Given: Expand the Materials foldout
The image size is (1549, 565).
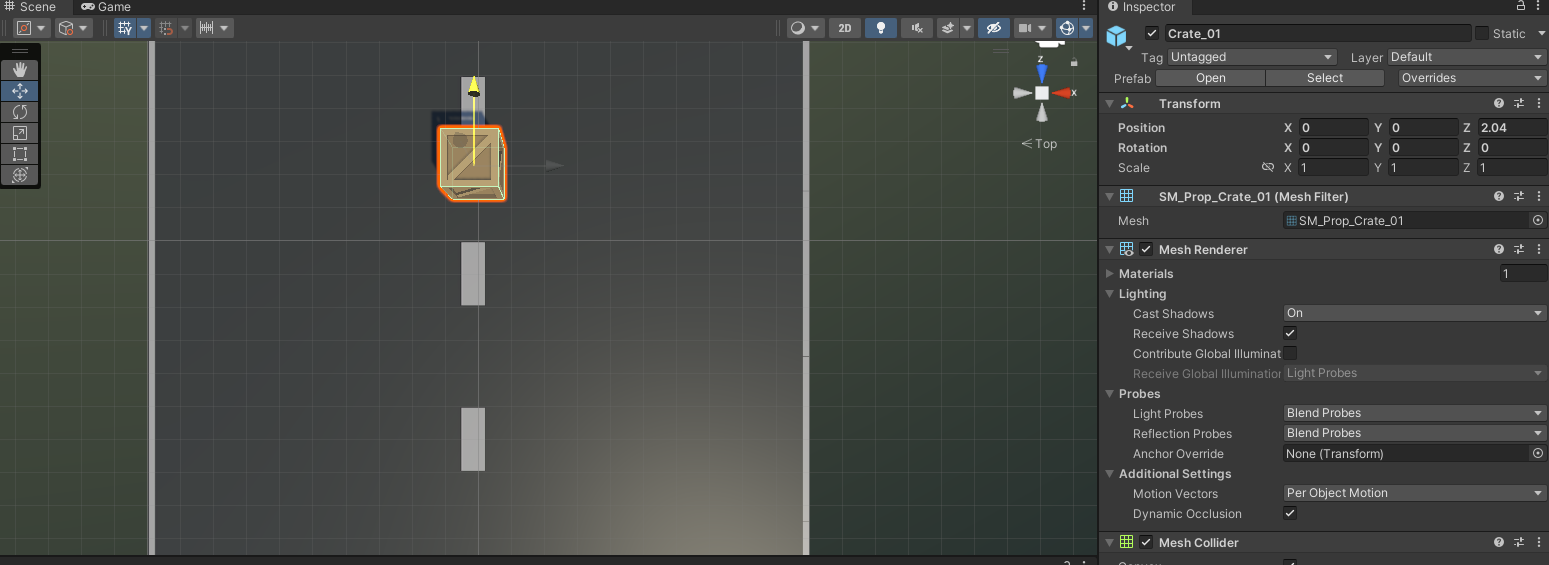Looking at the screenshot, I should (x=1110, y=273).
